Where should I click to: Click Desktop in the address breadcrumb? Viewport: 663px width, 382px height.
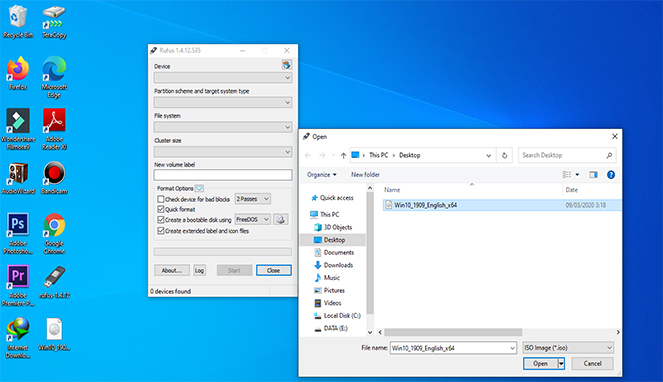point(410,155)
